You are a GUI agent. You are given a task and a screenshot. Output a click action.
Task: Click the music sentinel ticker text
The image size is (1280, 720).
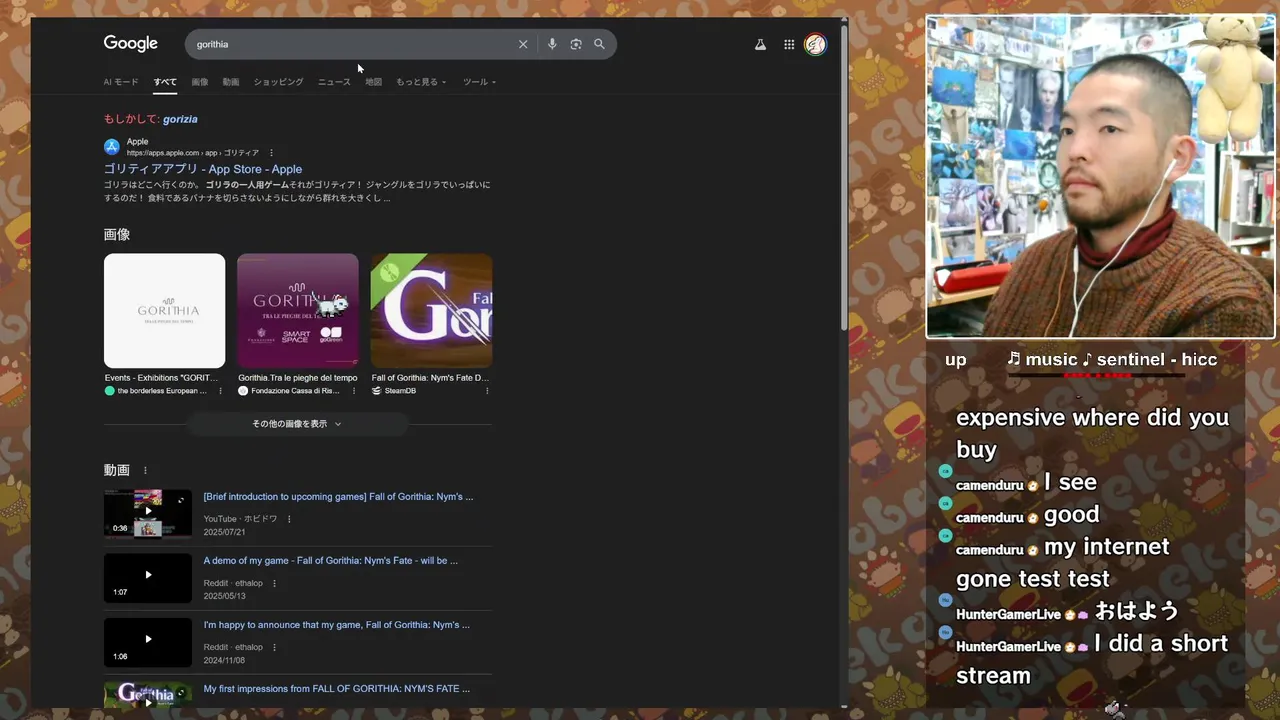[1112, 359]
